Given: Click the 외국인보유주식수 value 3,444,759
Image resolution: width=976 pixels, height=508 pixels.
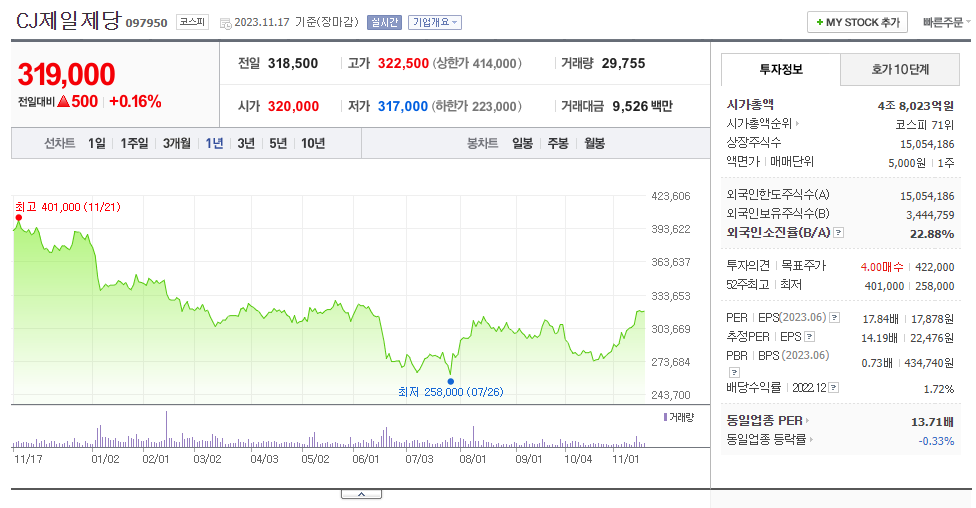Looking at the screenshot, I should pyautogui.click(x=930, y=215).
